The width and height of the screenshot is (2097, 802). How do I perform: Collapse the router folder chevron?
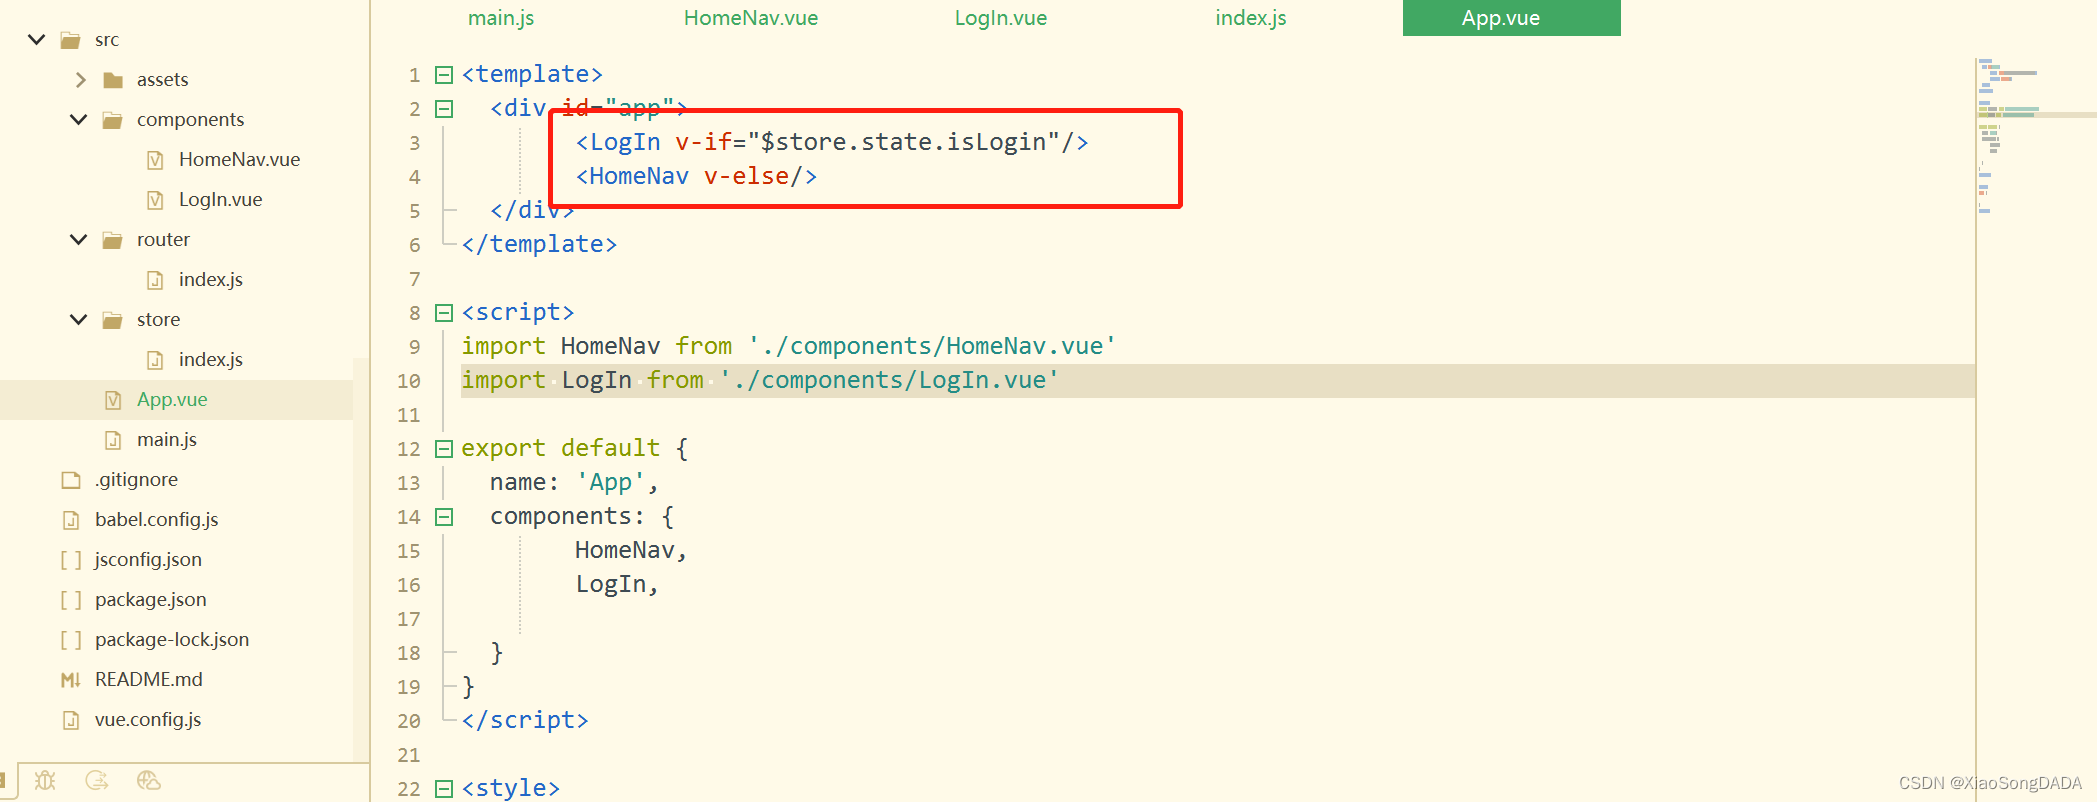[x=79, y=240]
